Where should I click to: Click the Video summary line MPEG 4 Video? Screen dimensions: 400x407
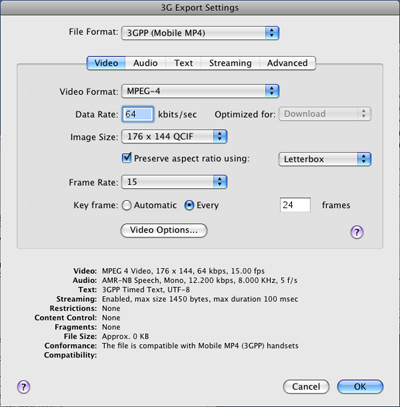pos(183,271)
